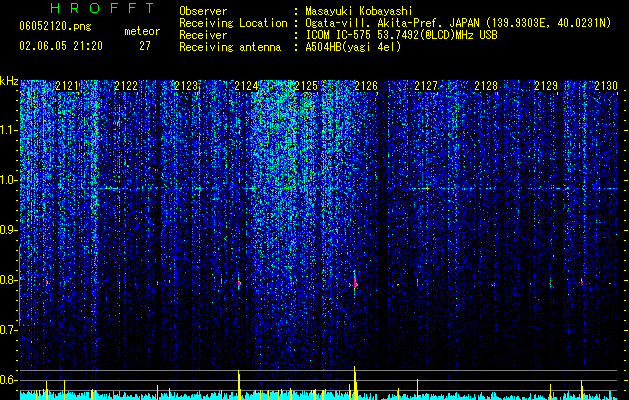Click the 2123 time marker
This screenshot has height=400, width=629.
(186, 86)
